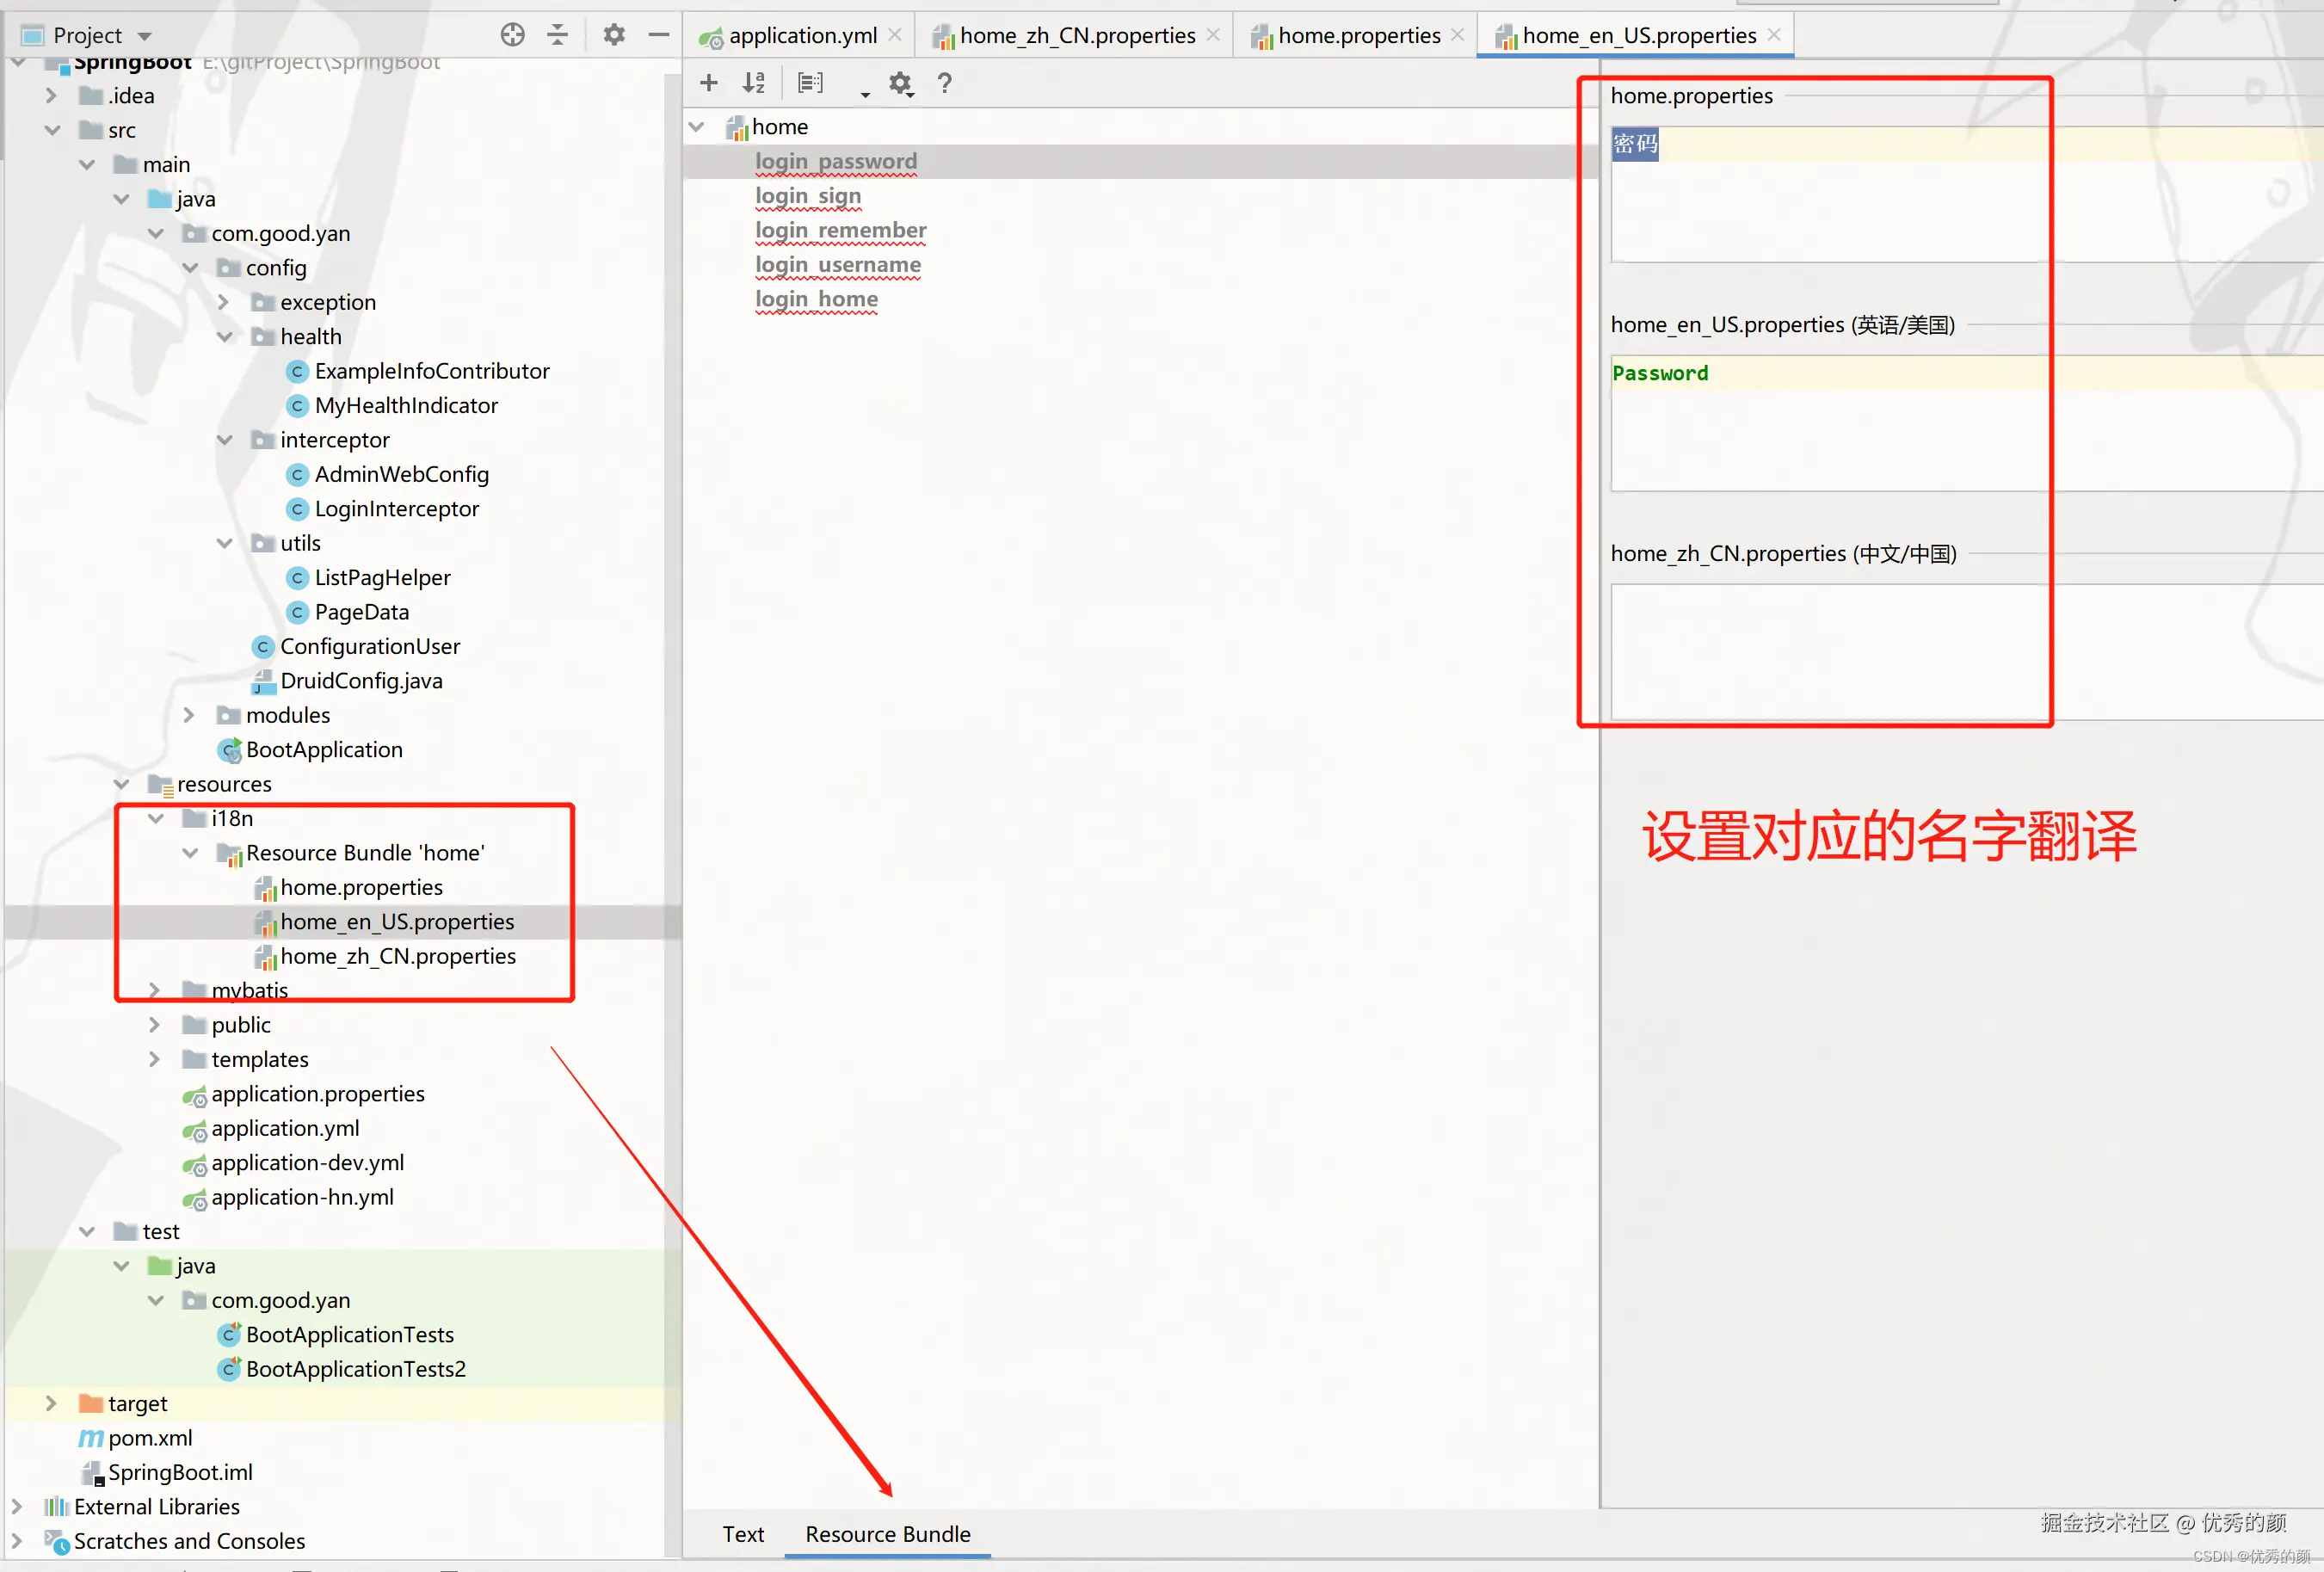This screenshot has width=2324, height=1572.
Task: Click the home_zh_CN.properties translation field
Action: click(x=1830, y=650)
